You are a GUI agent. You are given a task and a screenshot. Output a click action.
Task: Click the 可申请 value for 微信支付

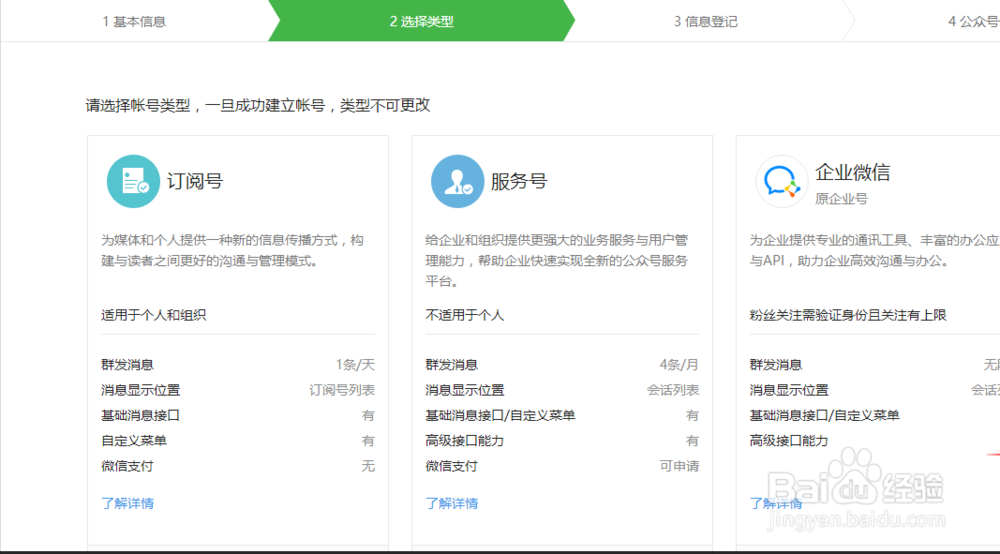tap(679, 466)
